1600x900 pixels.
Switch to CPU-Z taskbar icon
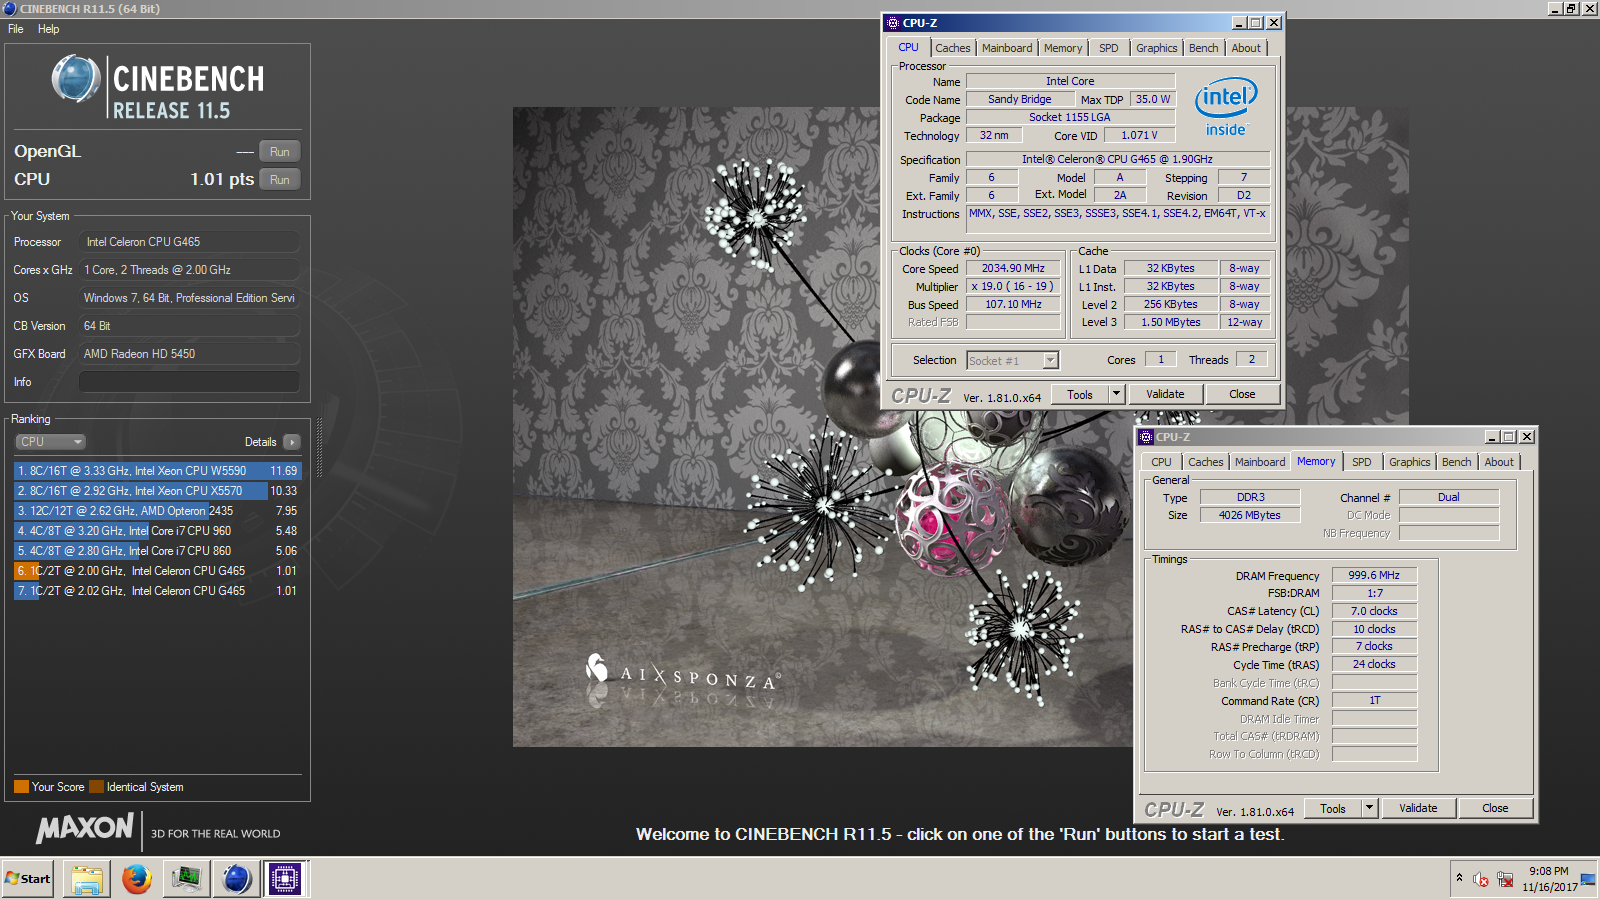(x=285, y=879)
